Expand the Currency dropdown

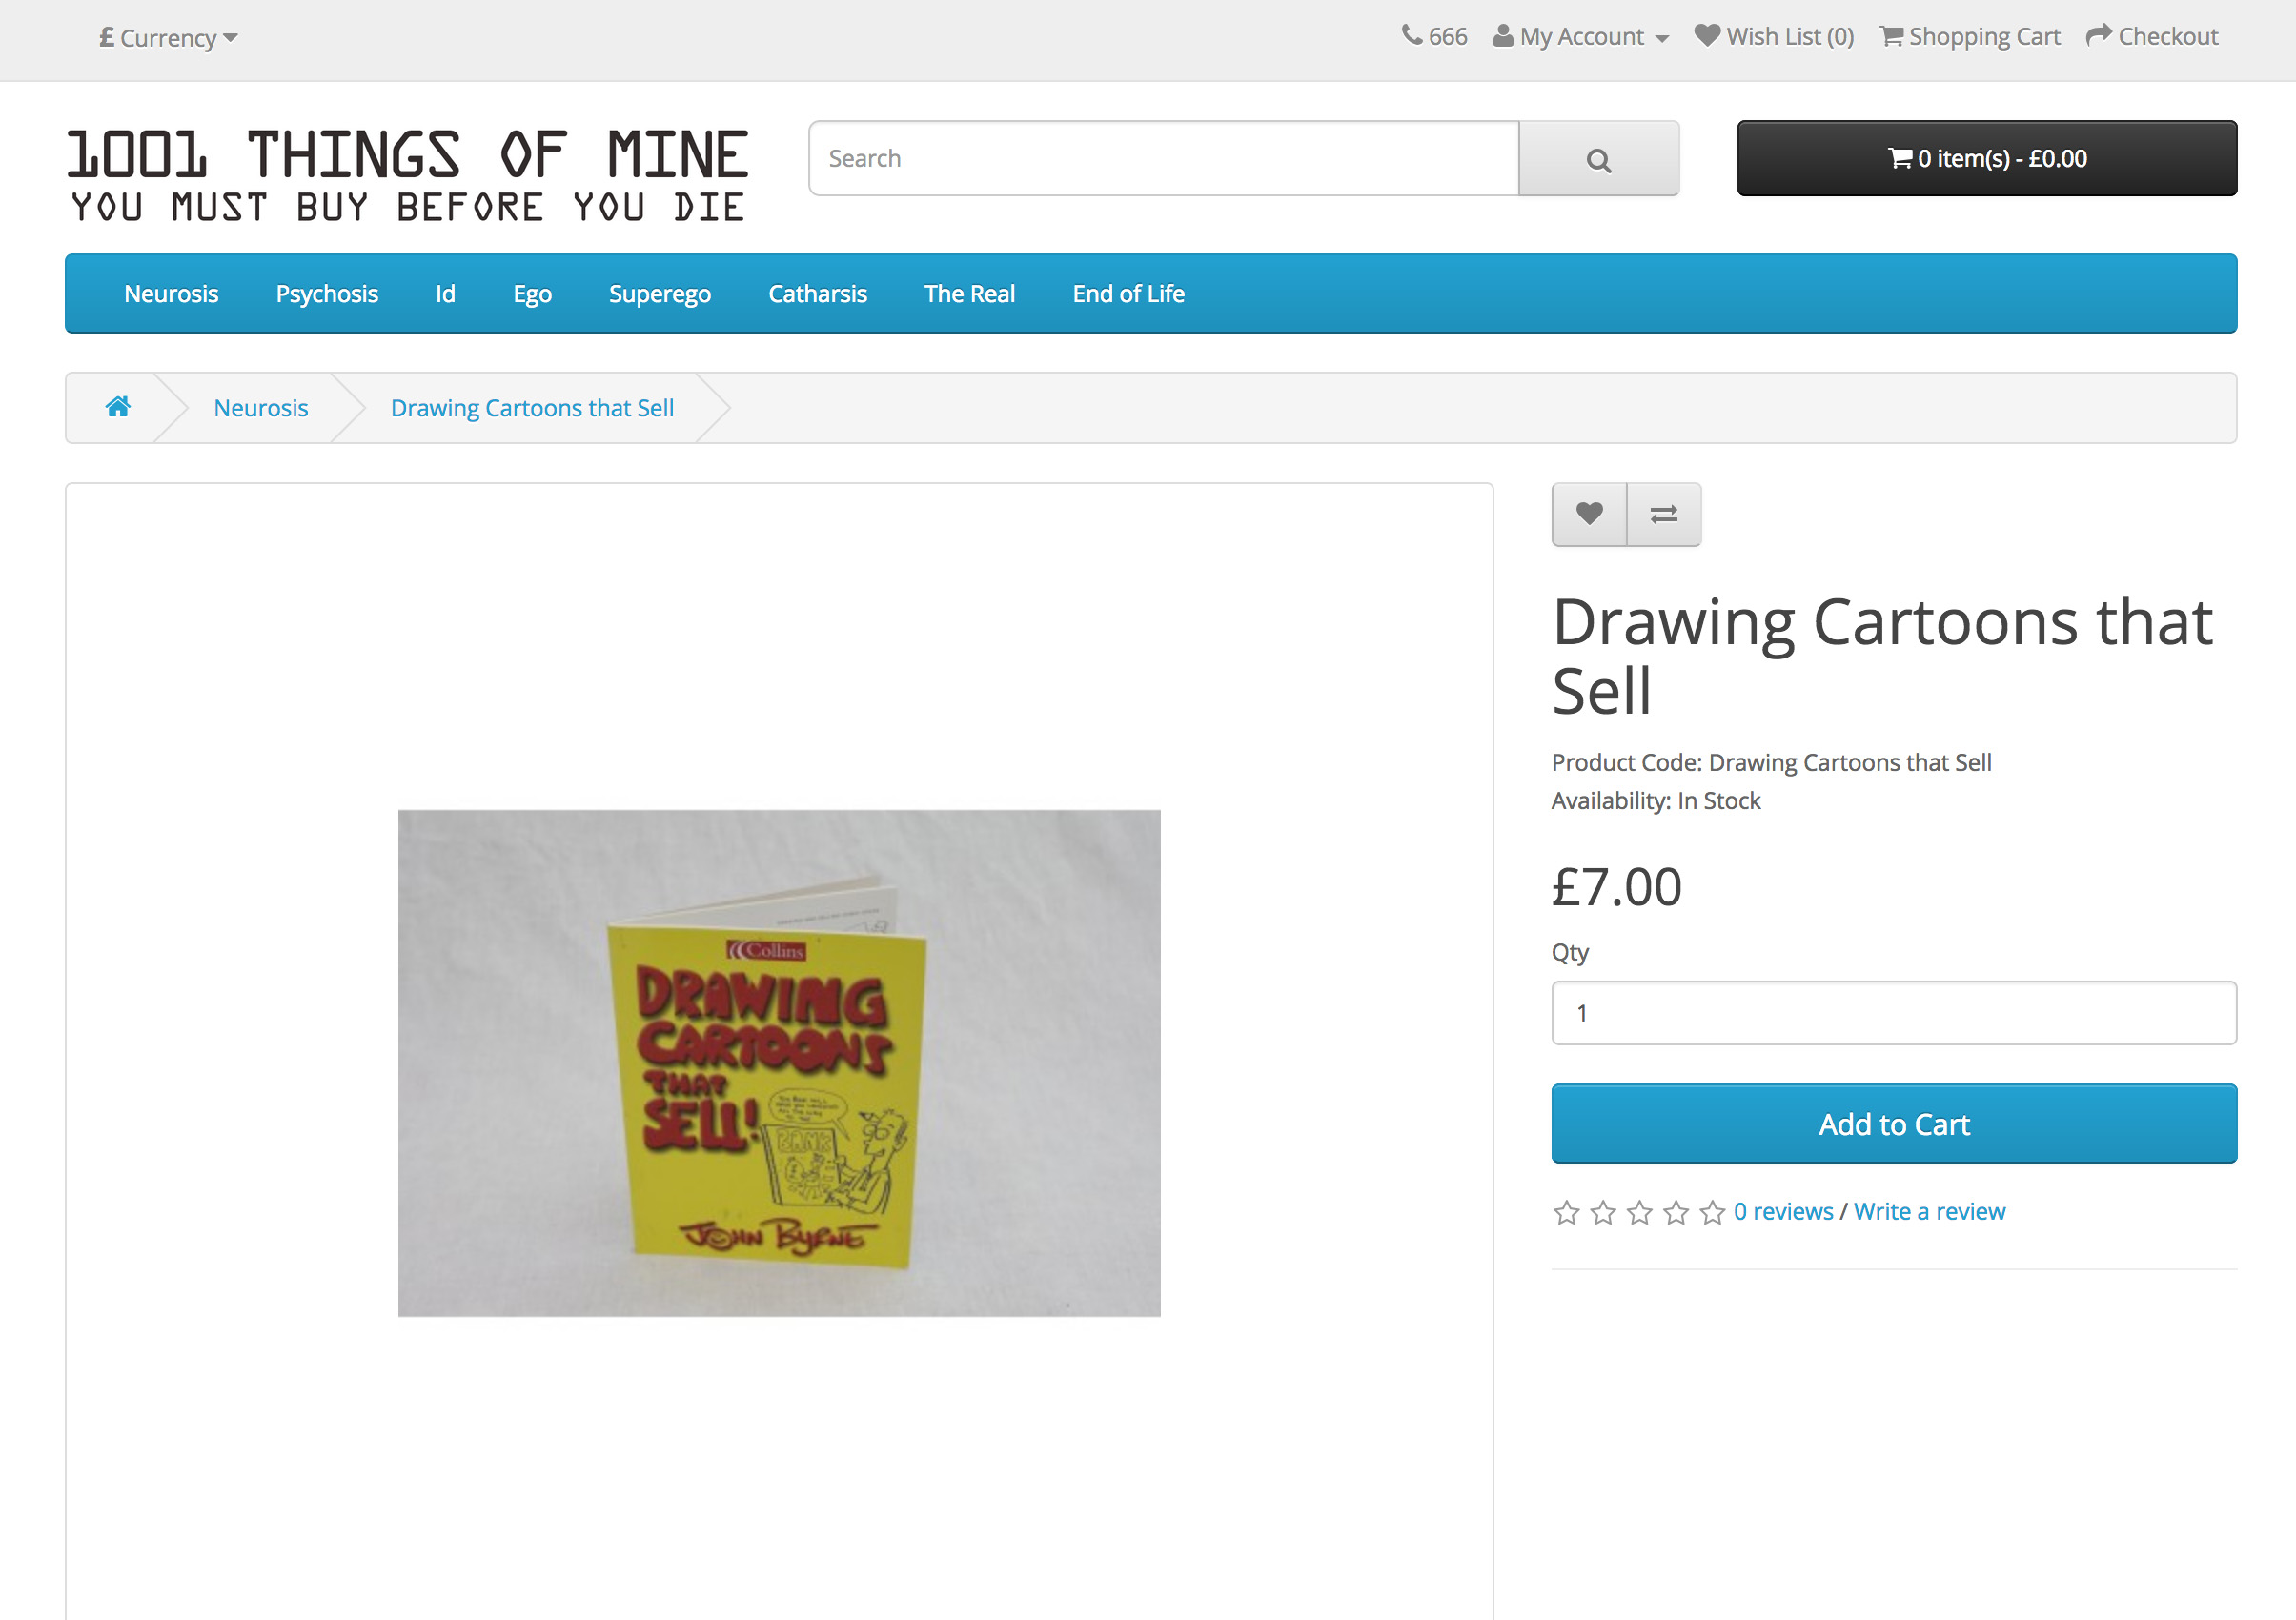pos(168,38)
